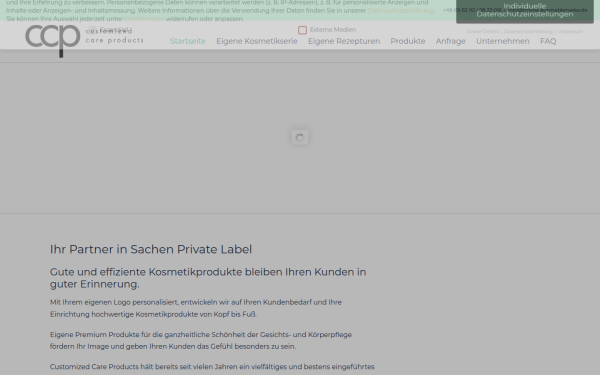Select the Anfrage menu item
This screenshot has height=375, width=600.
coord(451,41)
